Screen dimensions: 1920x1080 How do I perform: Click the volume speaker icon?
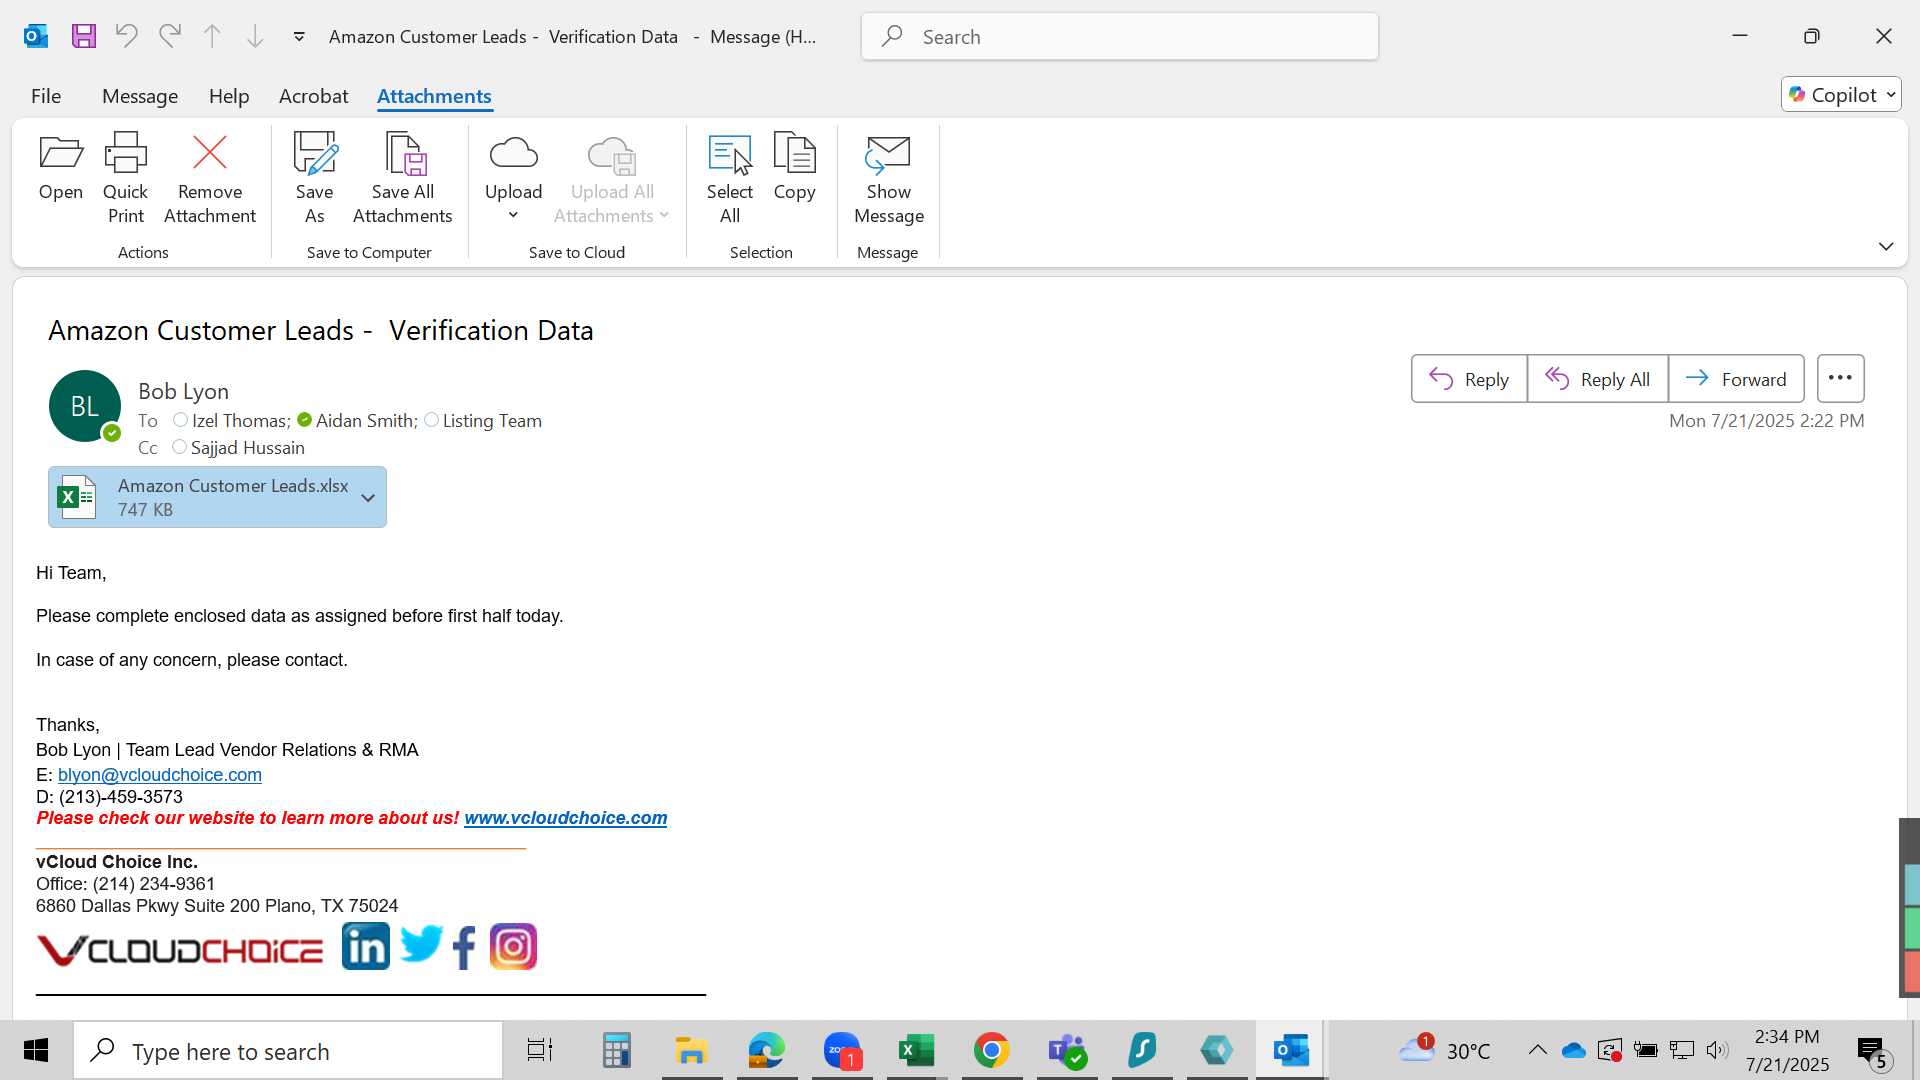(x=1717, y=1050)
